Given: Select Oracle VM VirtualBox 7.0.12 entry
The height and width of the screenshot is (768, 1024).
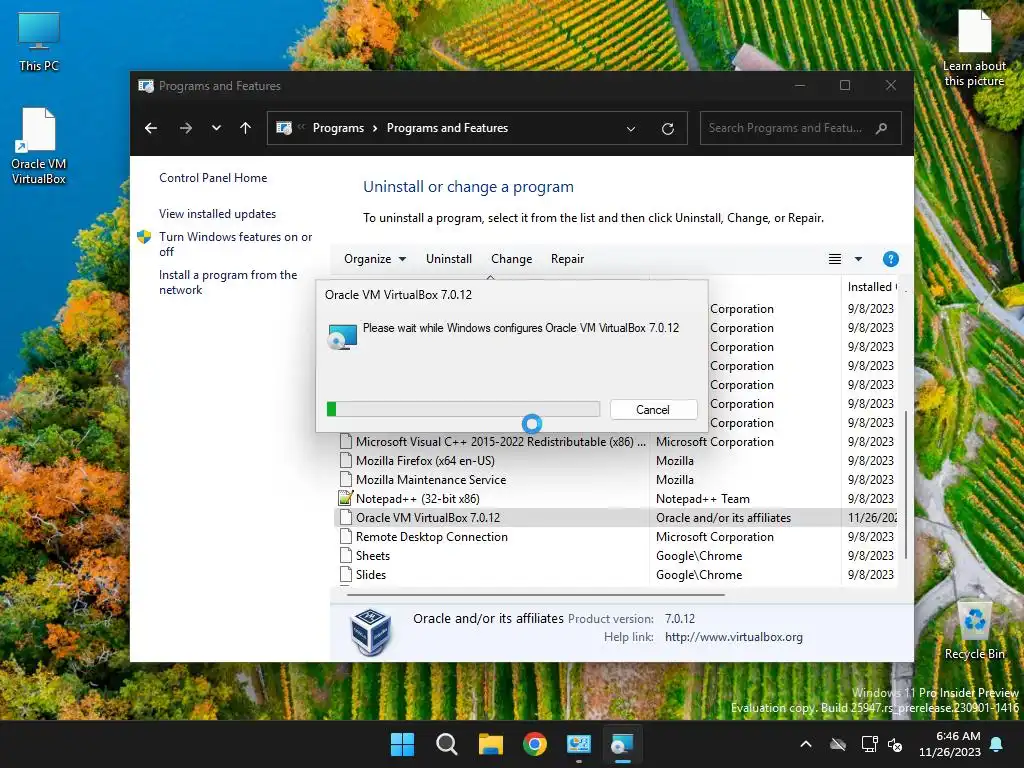Looking at the screenshot, I should (618, 518).
